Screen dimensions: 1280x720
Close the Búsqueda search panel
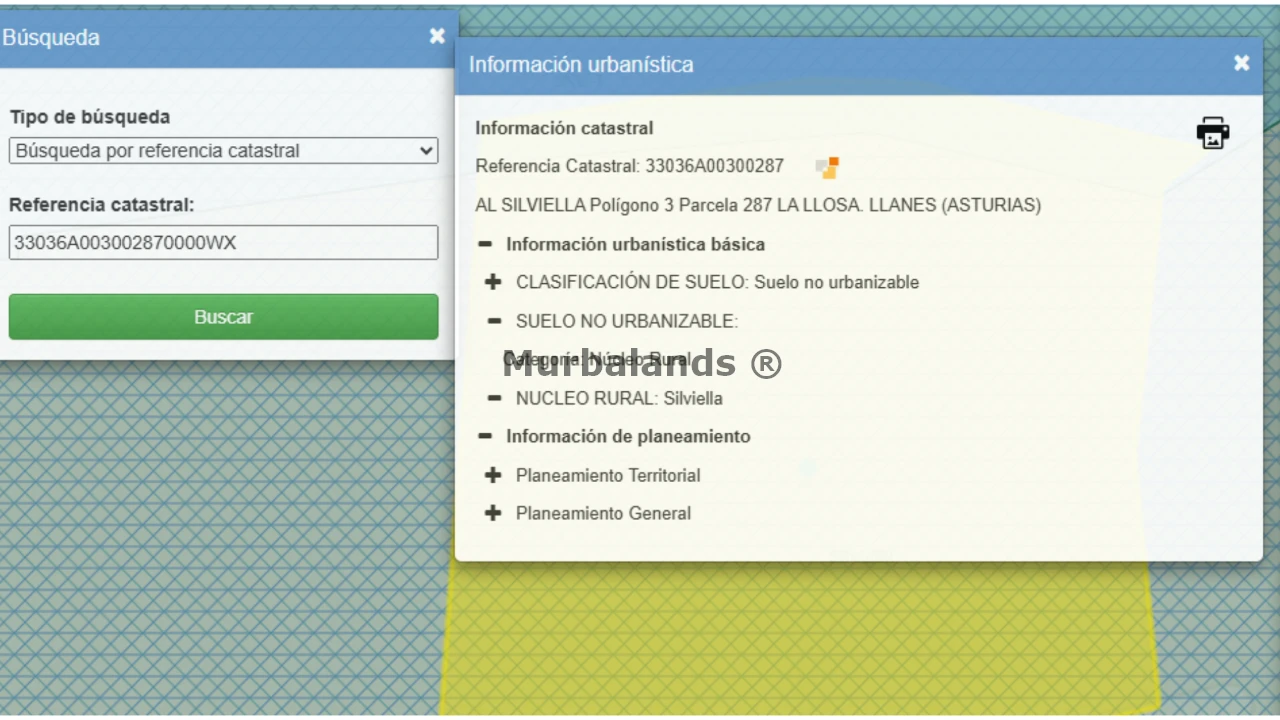click(437, 36)
